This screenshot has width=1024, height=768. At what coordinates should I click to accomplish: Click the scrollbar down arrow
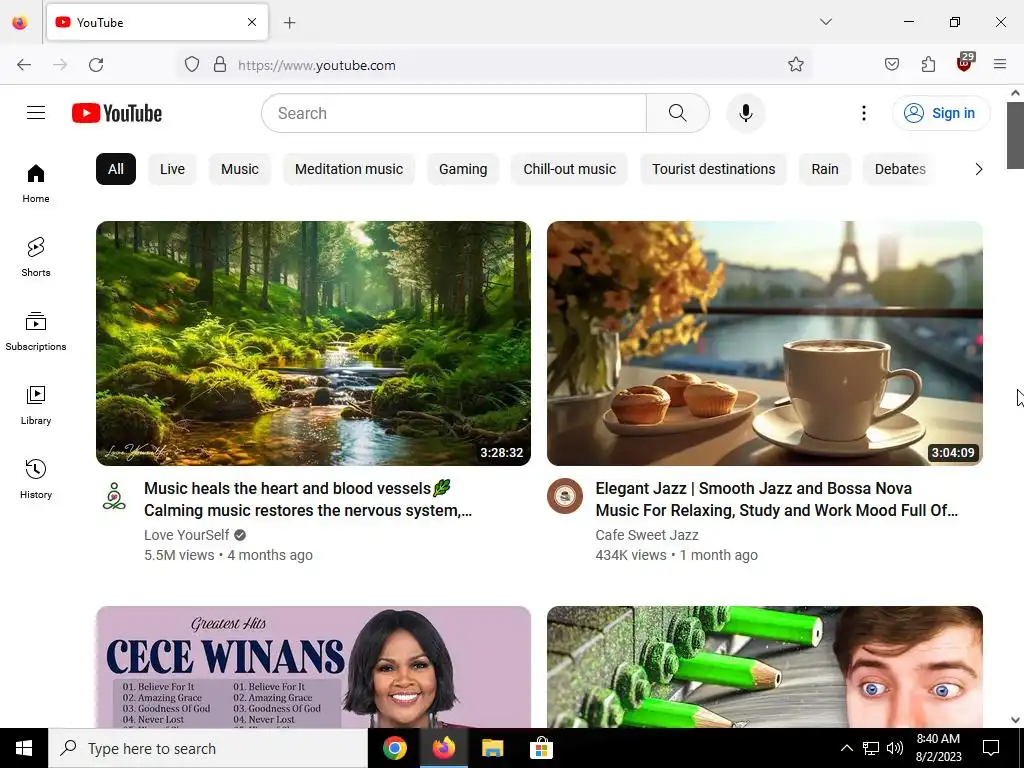coord(1015,720)
